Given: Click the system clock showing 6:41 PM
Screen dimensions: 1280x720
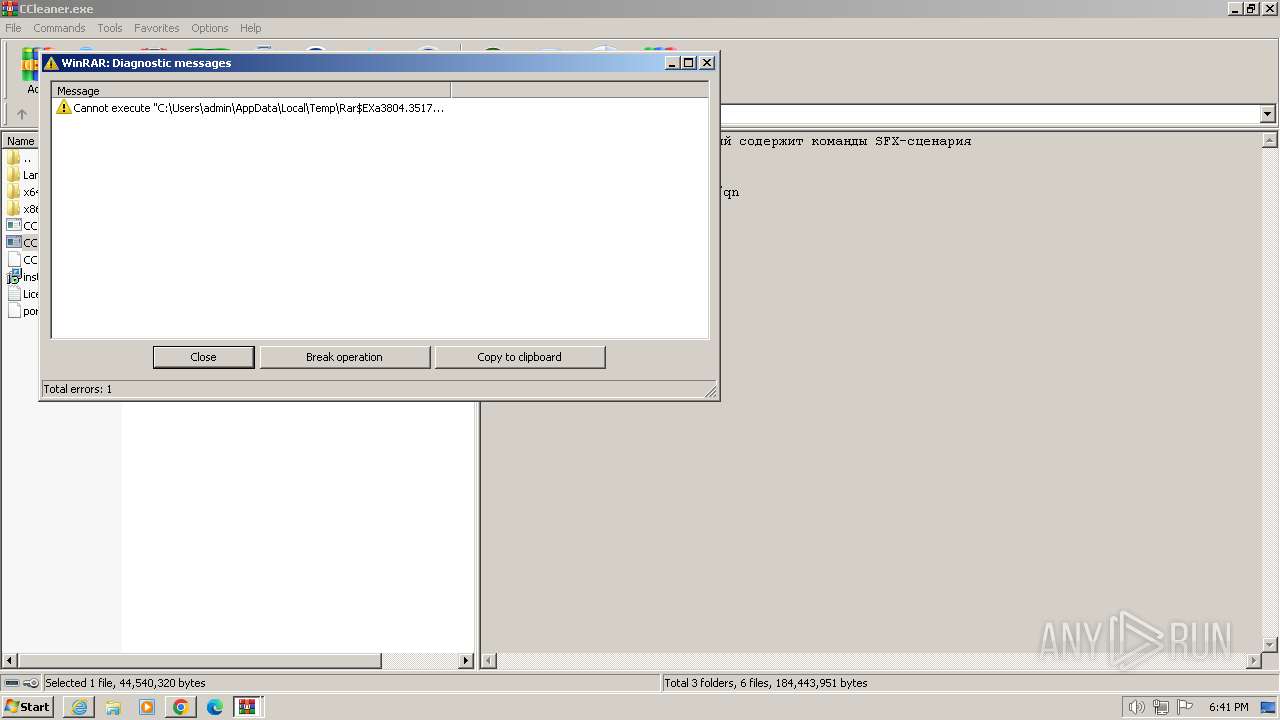Looking at the screenshot, I should (1228, 707).
